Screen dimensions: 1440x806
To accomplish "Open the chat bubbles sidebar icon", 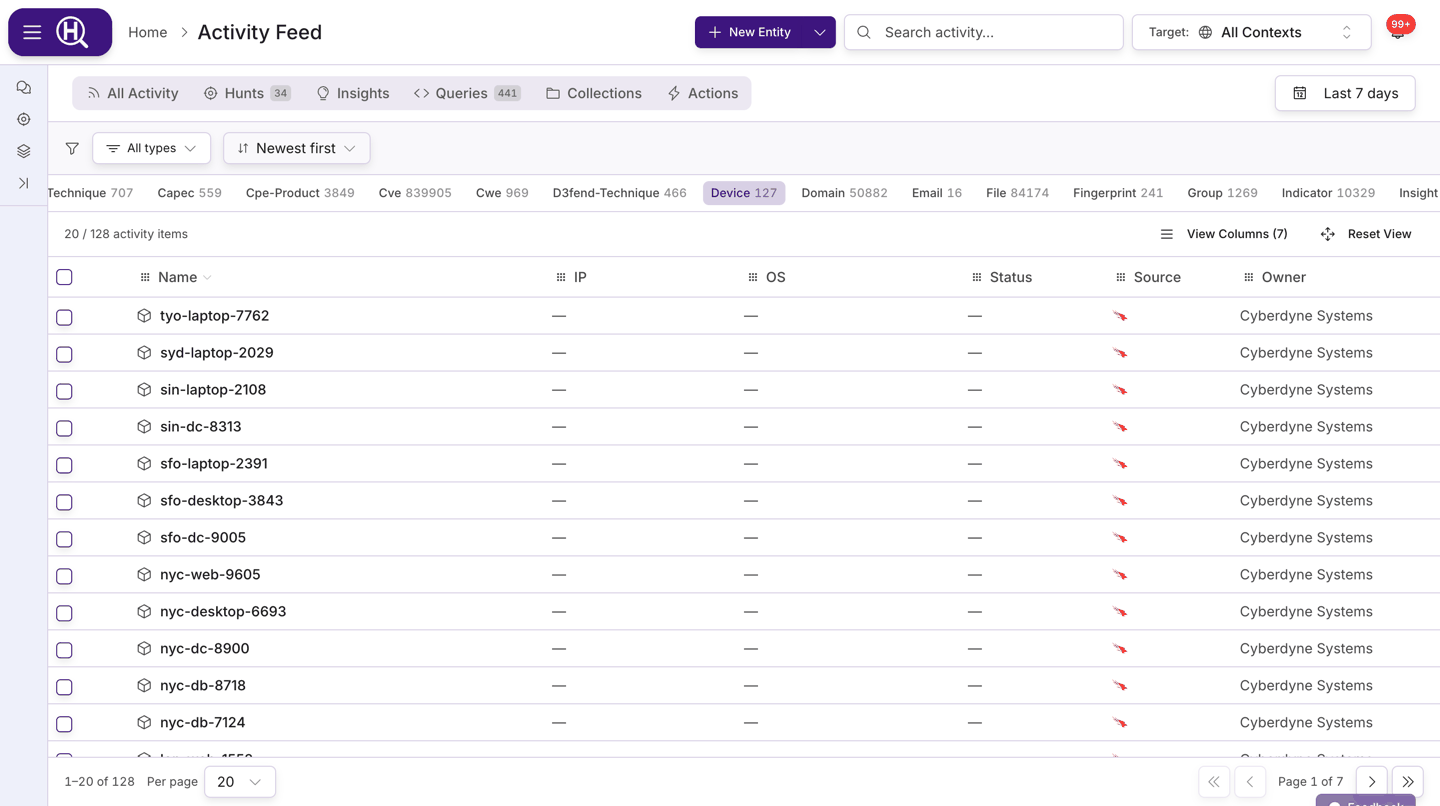I will 24,88.
